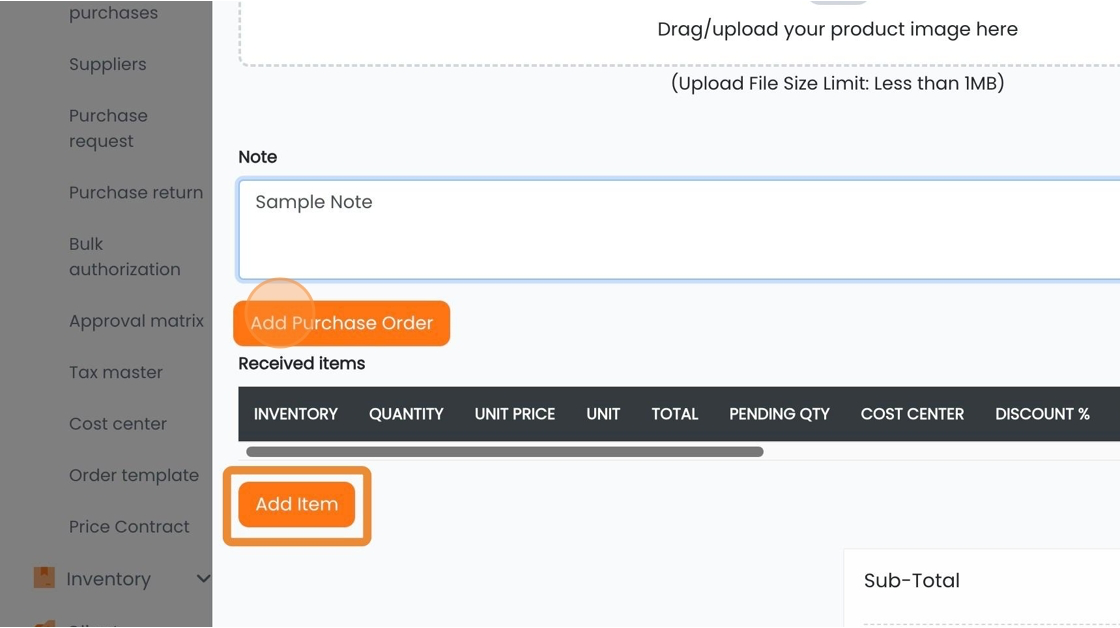Go to Purchase request page
The width and height of the screenshot is (1120, 628).
108,128
